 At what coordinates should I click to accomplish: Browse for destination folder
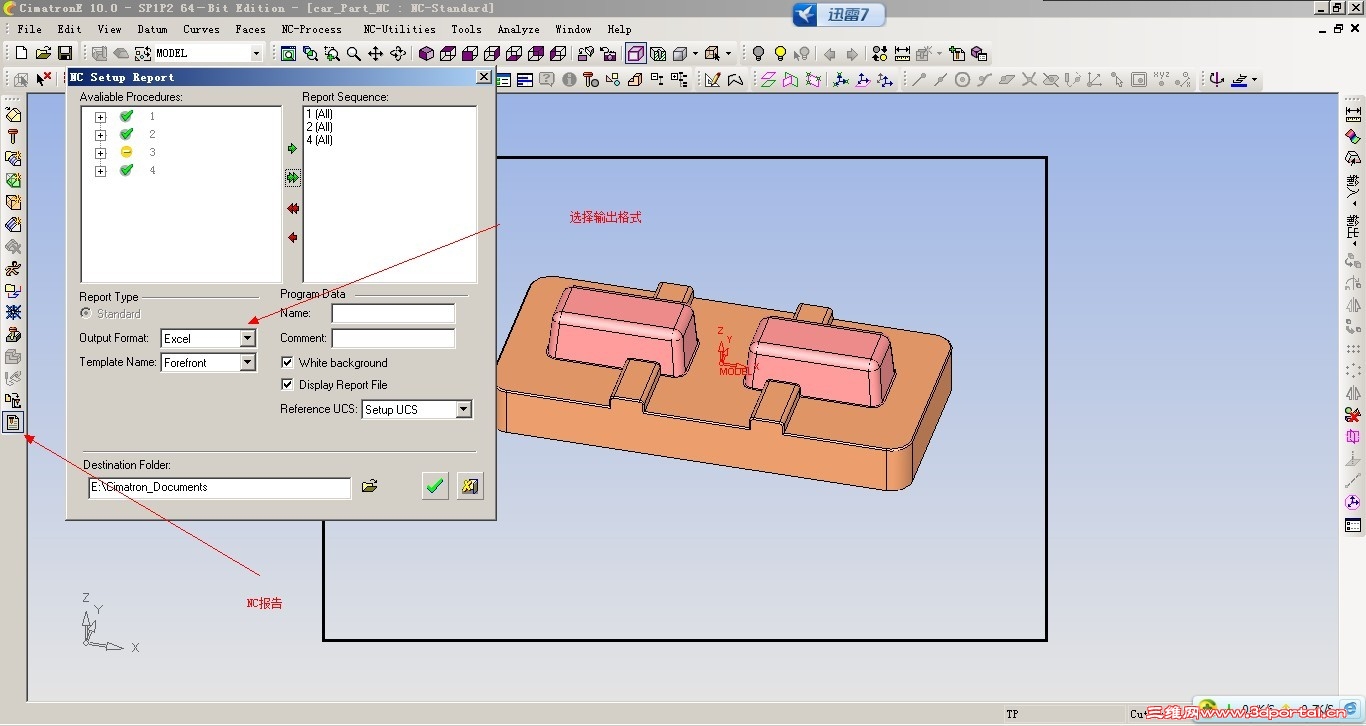click(x=370, y=487)
